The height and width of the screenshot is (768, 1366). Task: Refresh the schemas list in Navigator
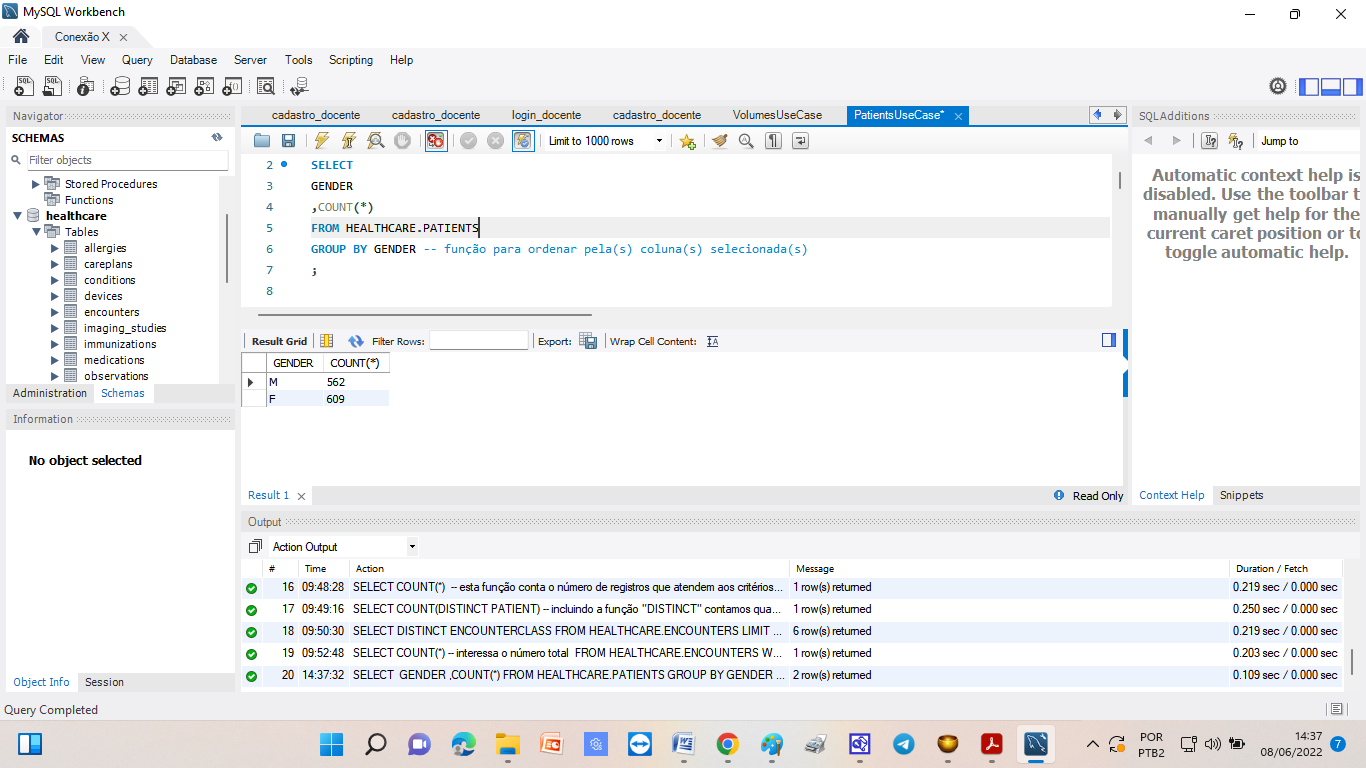coord(217,138)
